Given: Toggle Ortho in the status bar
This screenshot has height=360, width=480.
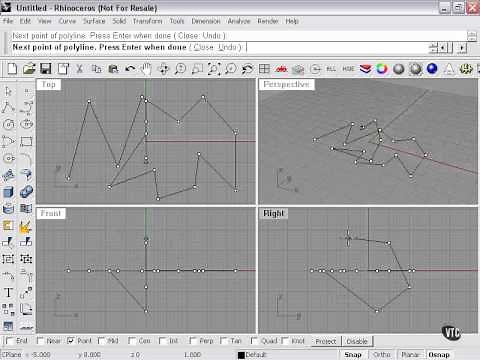Looking at the screenshot, I should [382, 355].
